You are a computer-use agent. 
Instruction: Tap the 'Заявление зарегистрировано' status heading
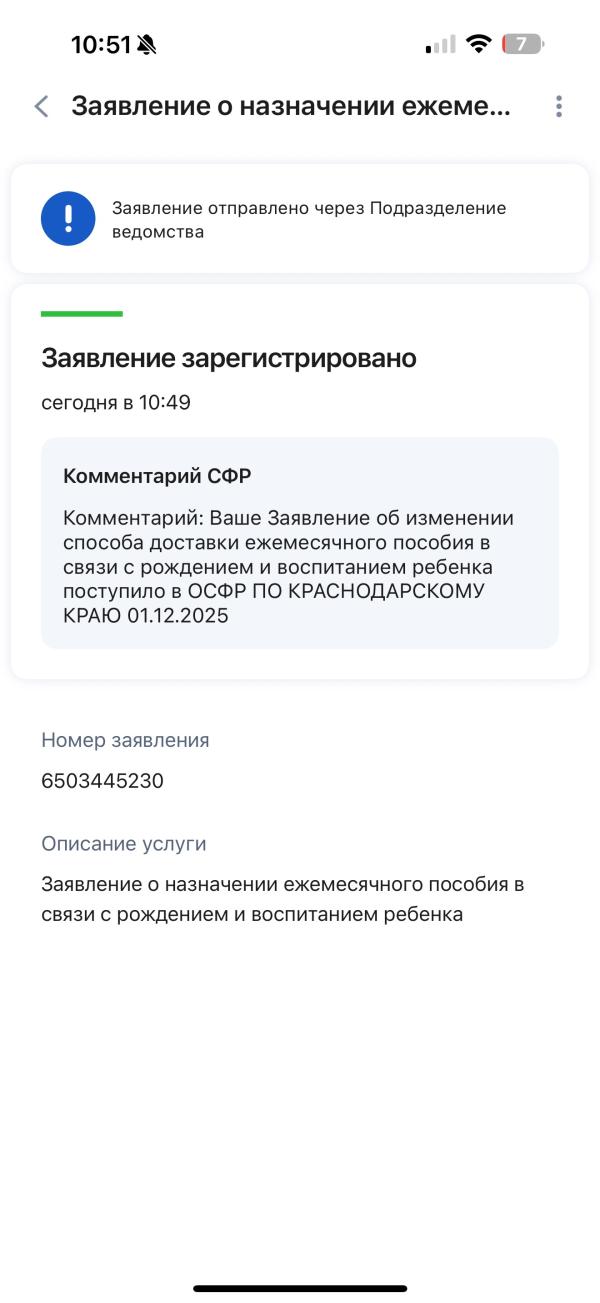tap(229, 358)
